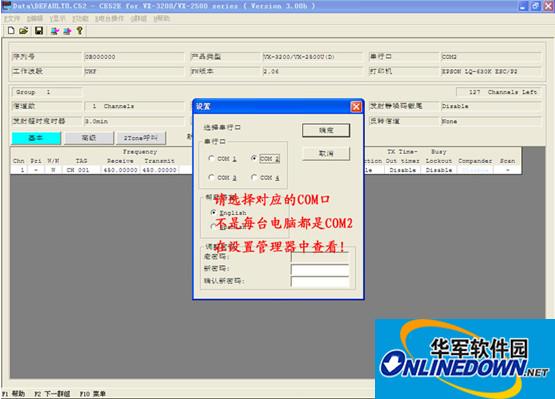Click the TAG column header
Screen dimensions: 555x399
click(81, 161)
